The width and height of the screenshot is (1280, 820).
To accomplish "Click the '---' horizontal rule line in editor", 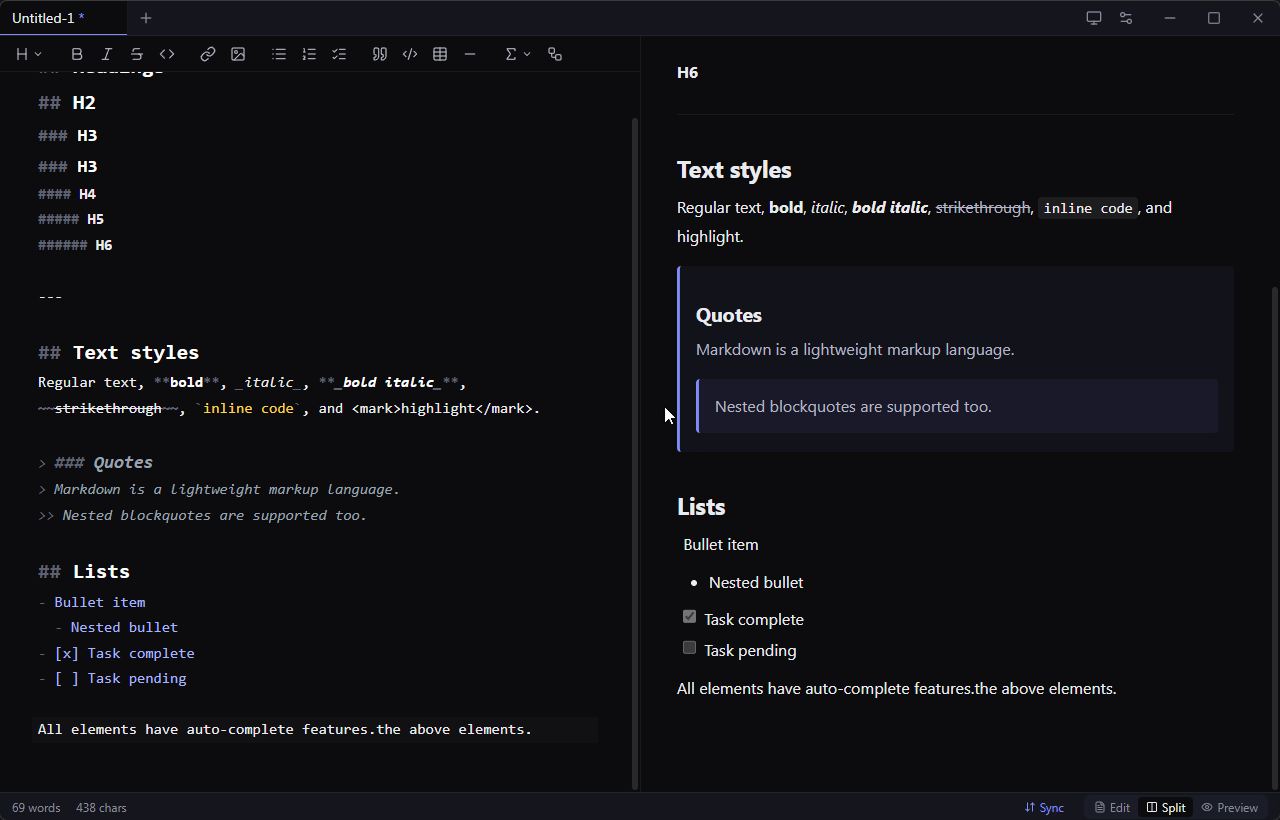I will pyautogui.click(x=50, y=296).
